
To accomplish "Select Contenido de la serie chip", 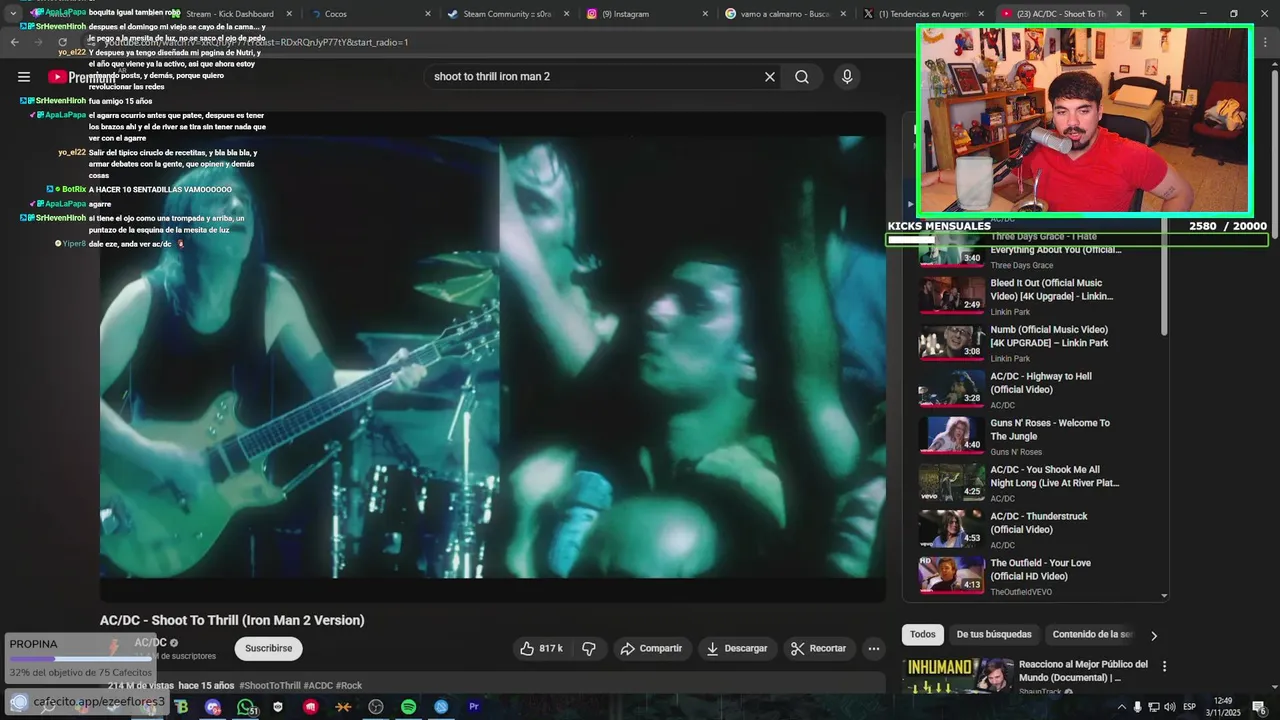I will pos(1092,635).
